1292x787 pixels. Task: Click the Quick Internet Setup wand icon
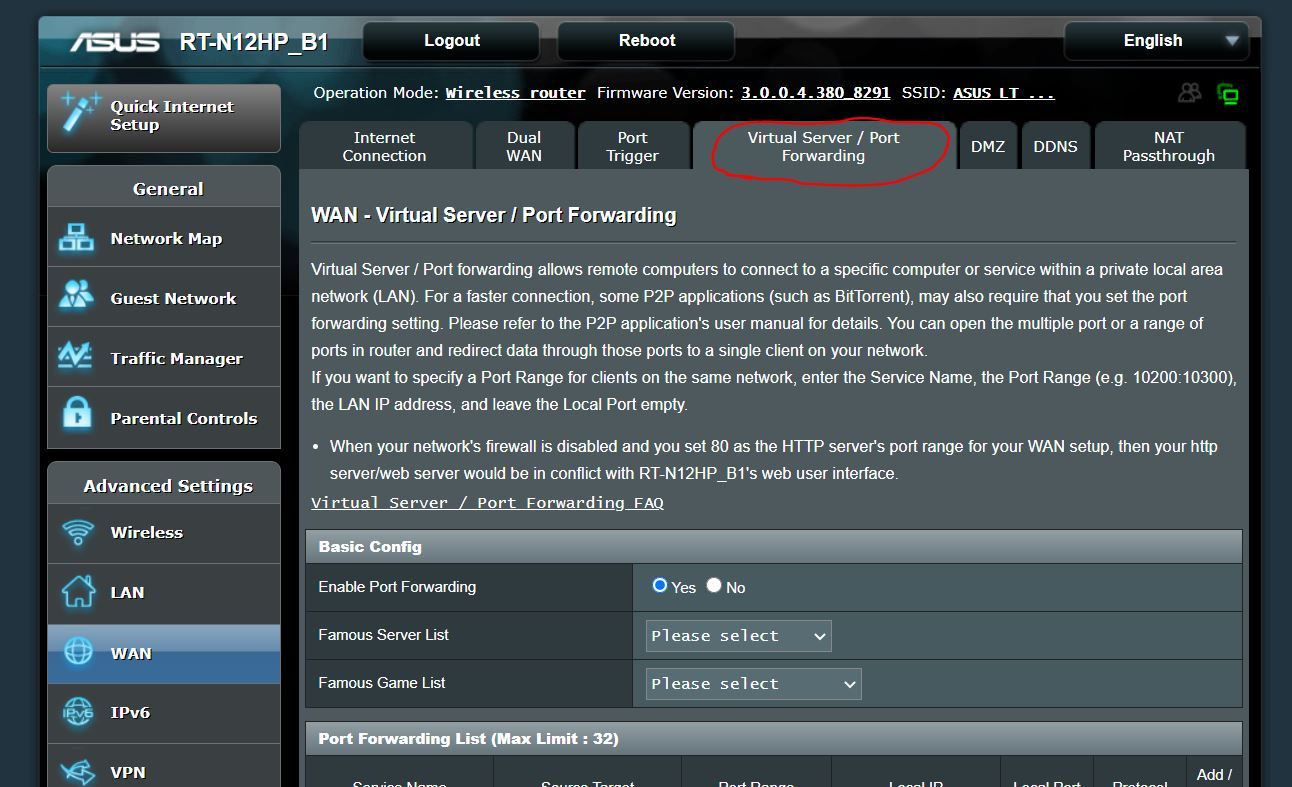[79, 113]
